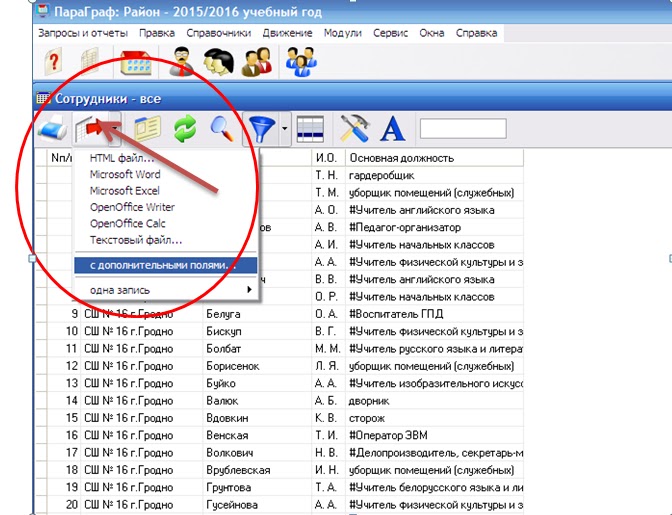672x515 pixels.
Task: Expand the export button dropdown arrow
Action: [x=115, y=128]
